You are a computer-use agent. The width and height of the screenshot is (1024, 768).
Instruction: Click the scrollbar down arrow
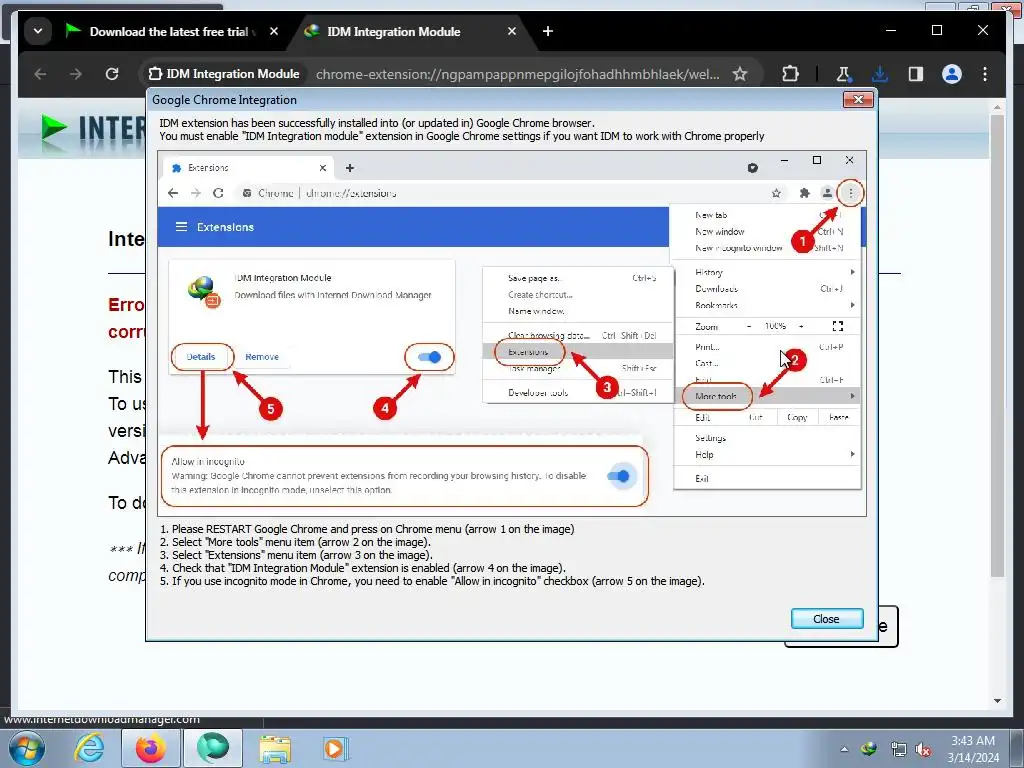pos(997,701)
